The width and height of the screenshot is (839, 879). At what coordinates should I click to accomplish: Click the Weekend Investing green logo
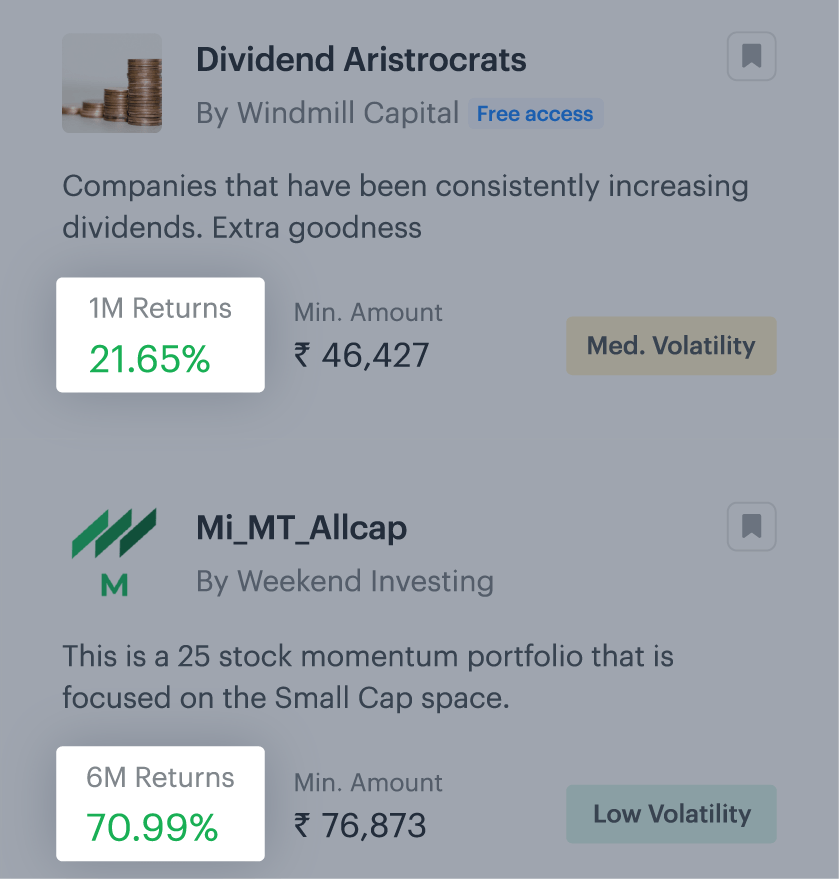click(114, 551)
